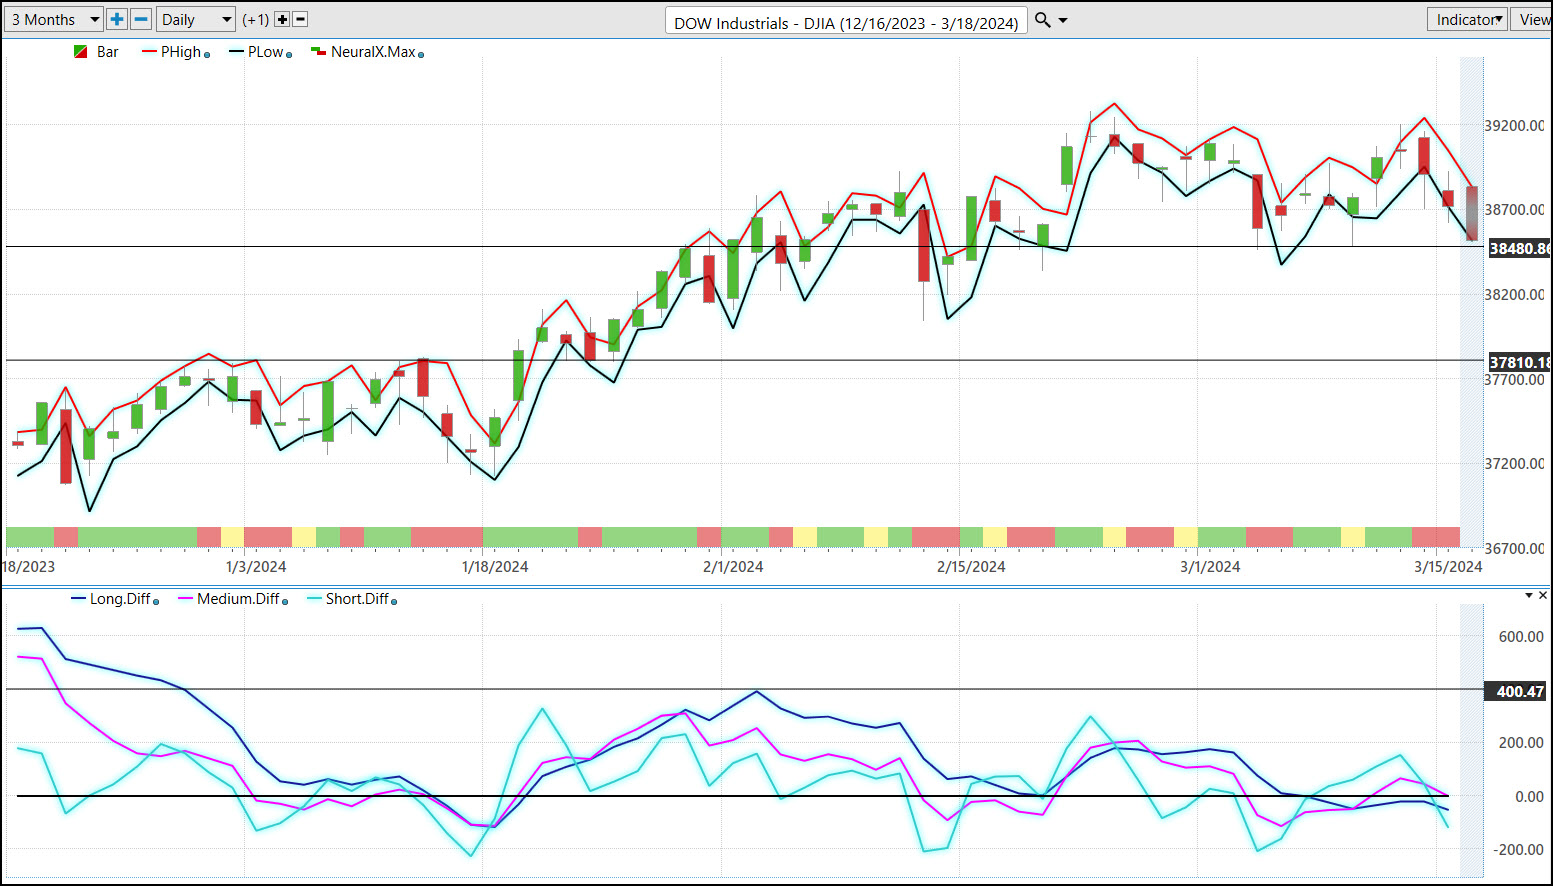Click the 1/18/2024 date axis label
Viewport: 1553px width, 886px height.
click(x=495, y=567)
